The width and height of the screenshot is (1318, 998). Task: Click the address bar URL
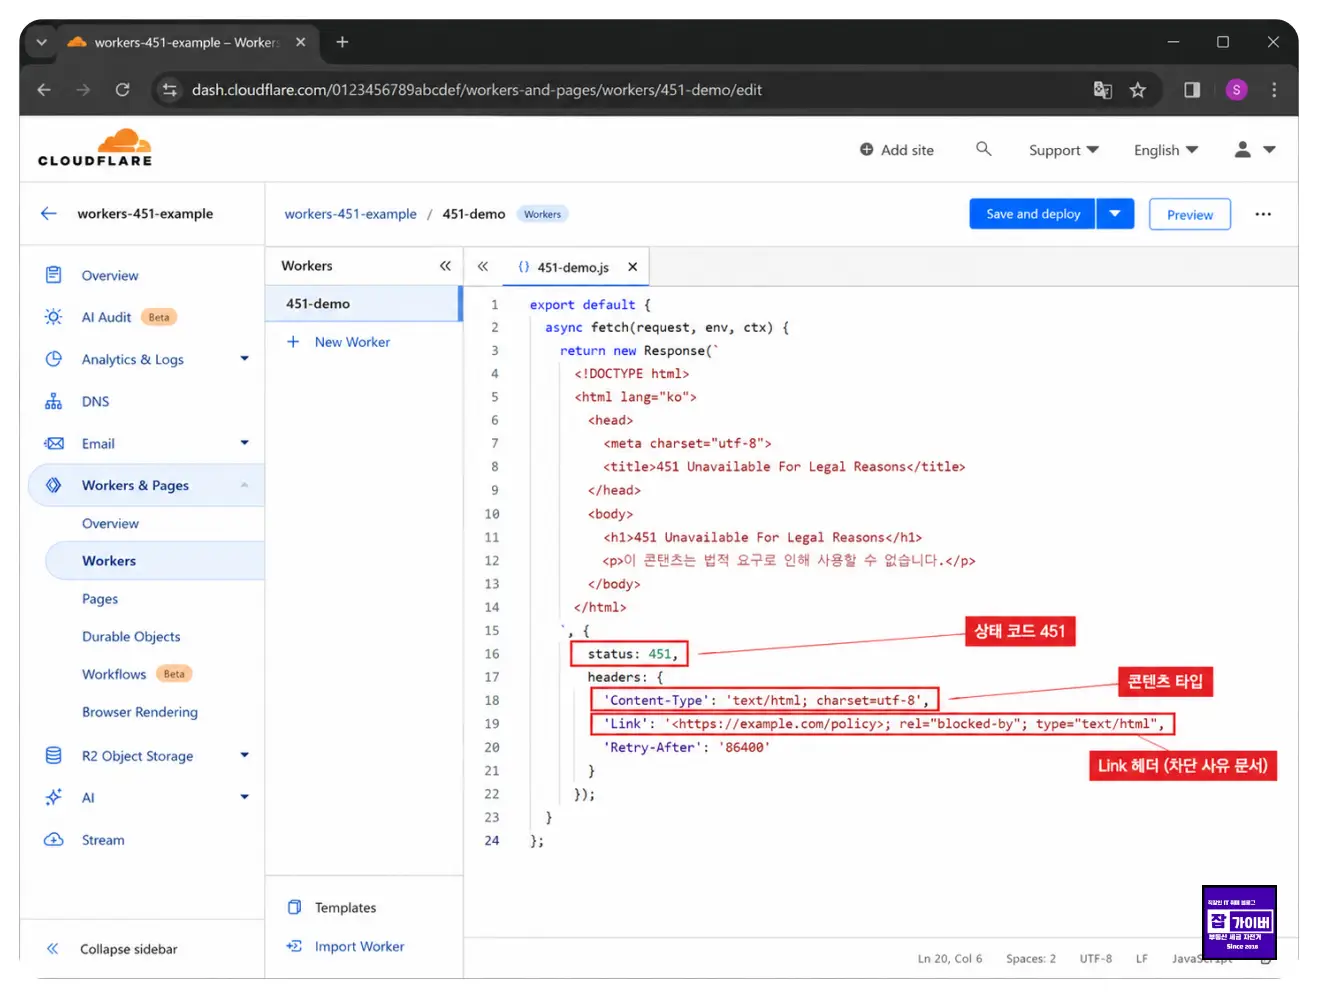477,90
